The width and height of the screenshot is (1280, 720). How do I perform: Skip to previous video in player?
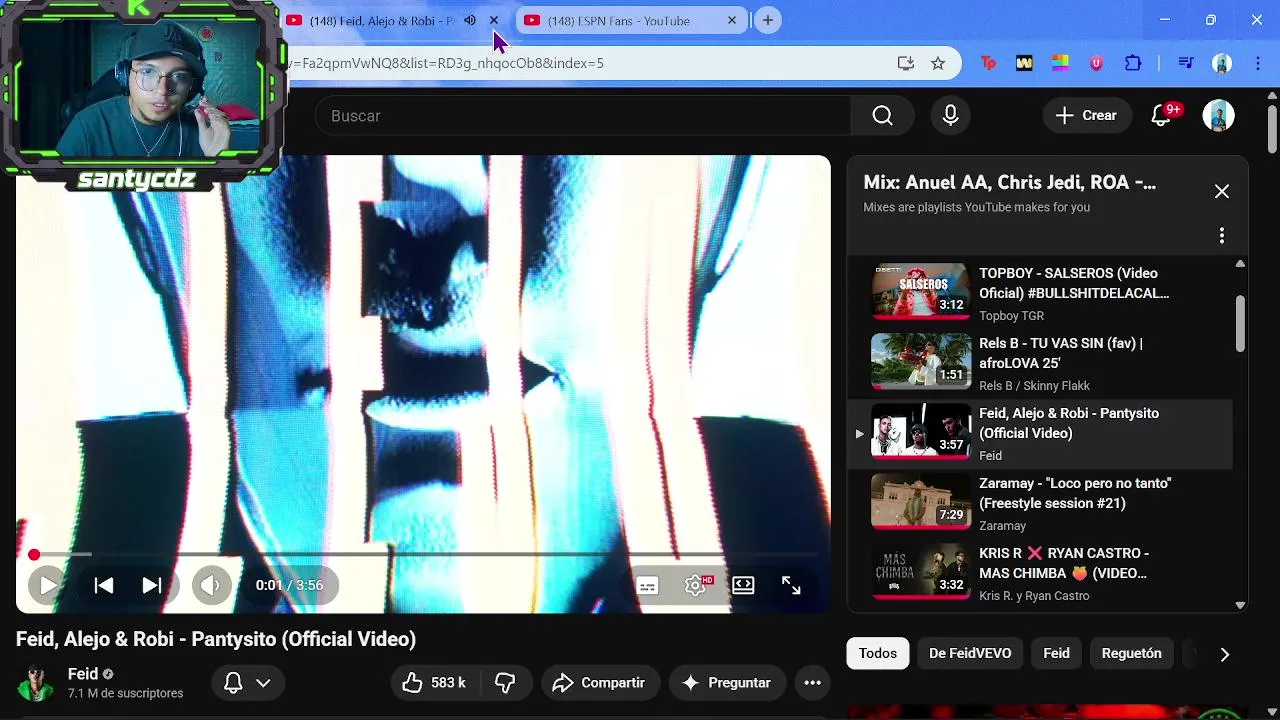click(x=104, y=585)
